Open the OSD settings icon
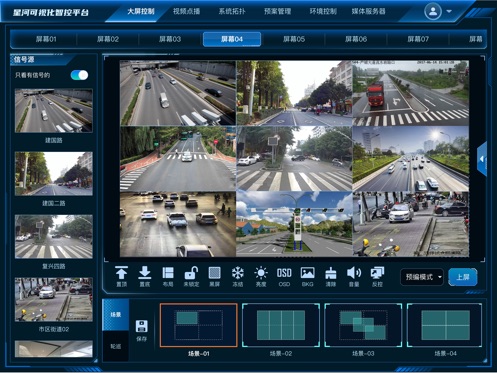This screenshot has width=497, height=373. click(x=284, y=276)
